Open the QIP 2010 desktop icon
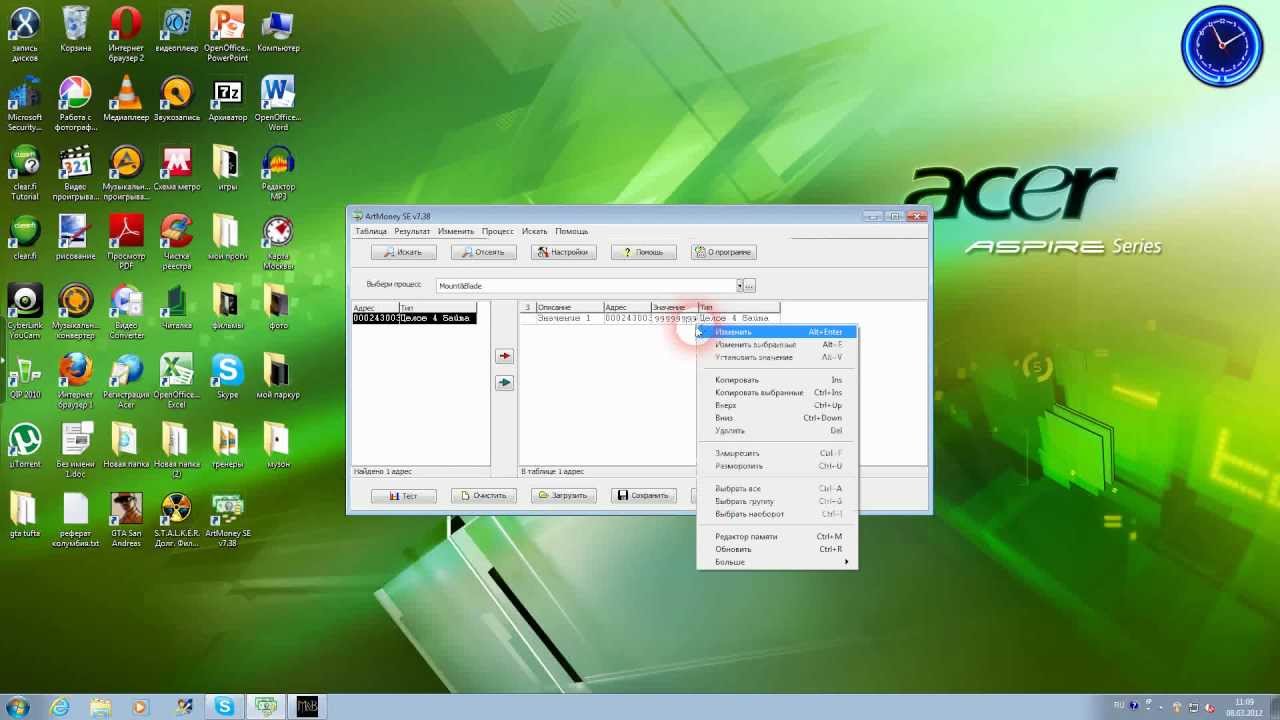Image resolution: width=1280 pixels, height=720 pixels. pyautogui.click(x=25, y=376)
